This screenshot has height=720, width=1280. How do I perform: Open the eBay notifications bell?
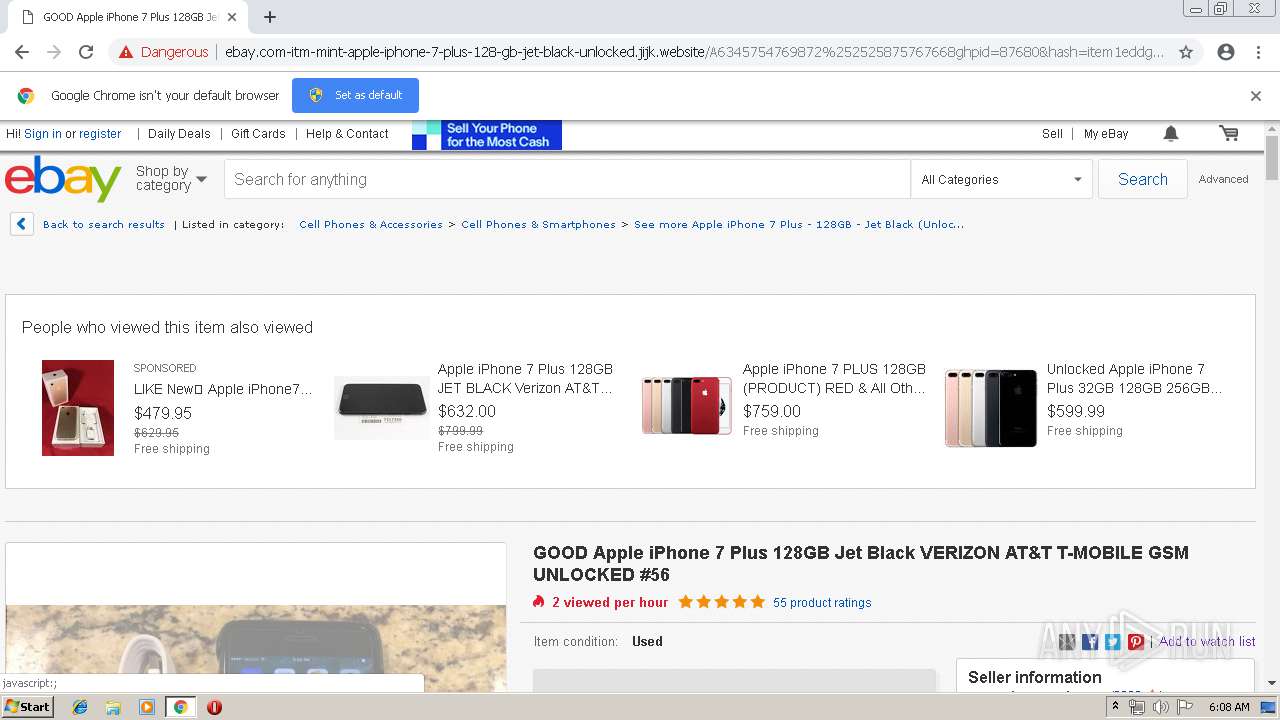click(x=1171, y=133)
